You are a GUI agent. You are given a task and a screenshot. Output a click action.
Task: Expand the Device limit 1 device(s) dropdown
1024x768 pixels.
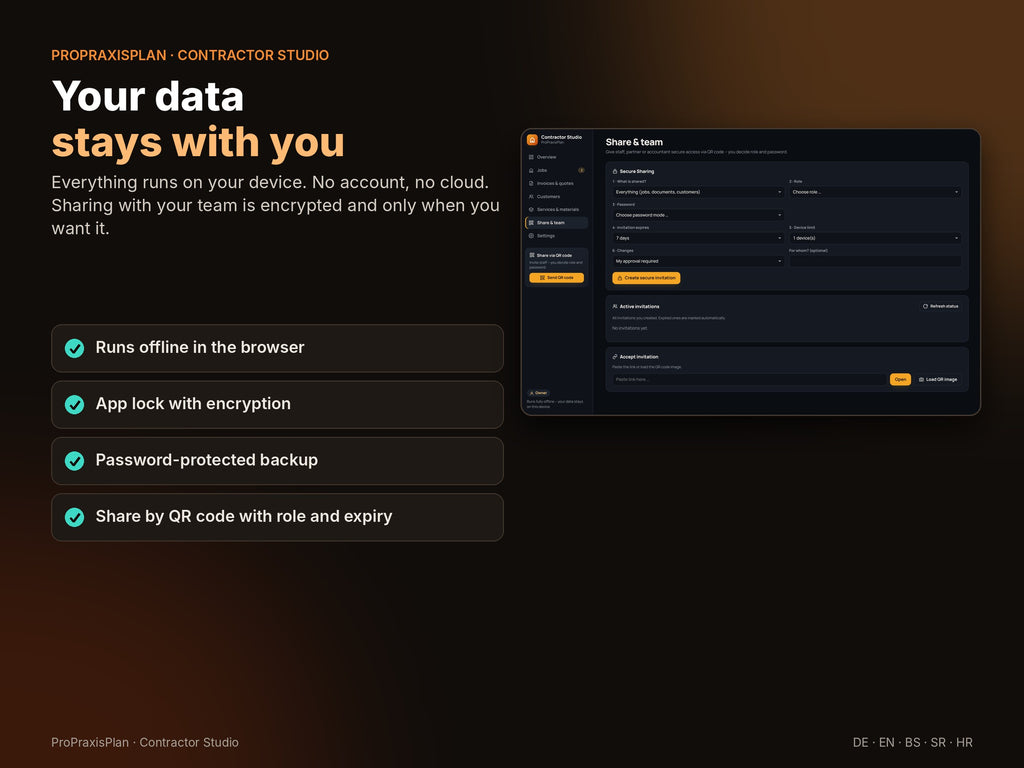point(874,238)
